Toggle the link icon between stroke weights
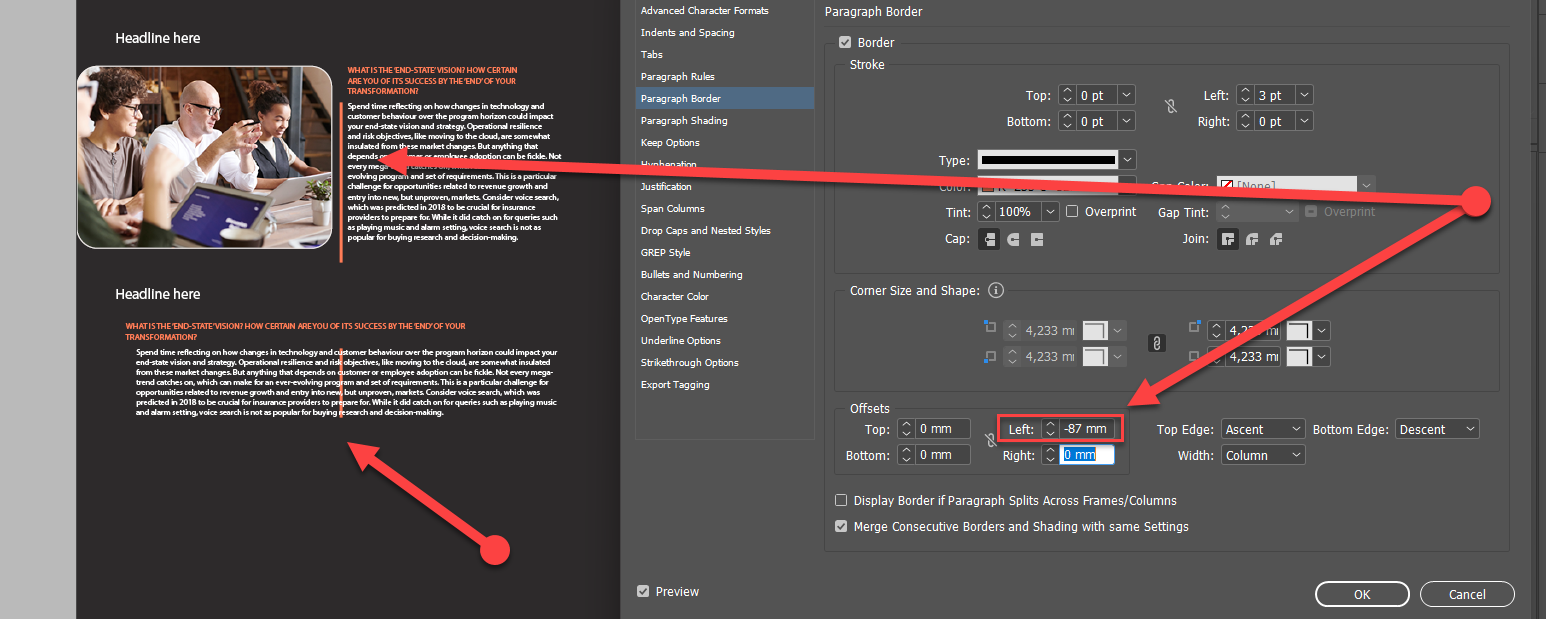The width and height of the screenshot is (1546, 619). coord(1170,107)
